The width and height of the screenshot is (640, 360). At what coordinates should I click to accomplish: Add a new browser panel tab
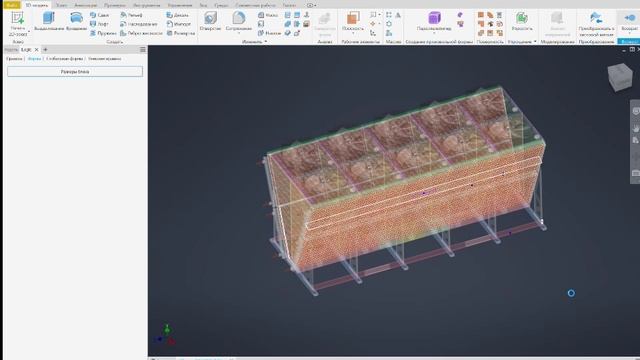pyautogui.click(x=45, y=49)
